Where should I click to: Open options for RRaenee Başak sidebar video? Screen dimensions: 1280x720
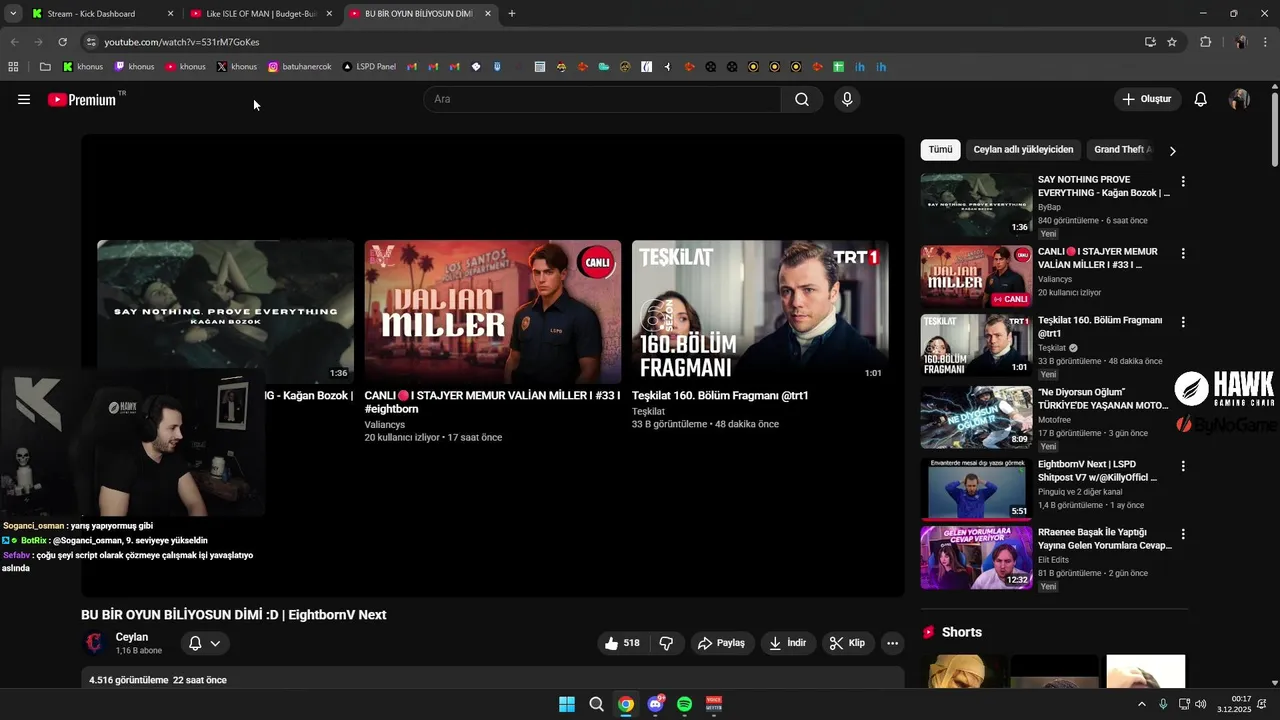pos(1183,534)
